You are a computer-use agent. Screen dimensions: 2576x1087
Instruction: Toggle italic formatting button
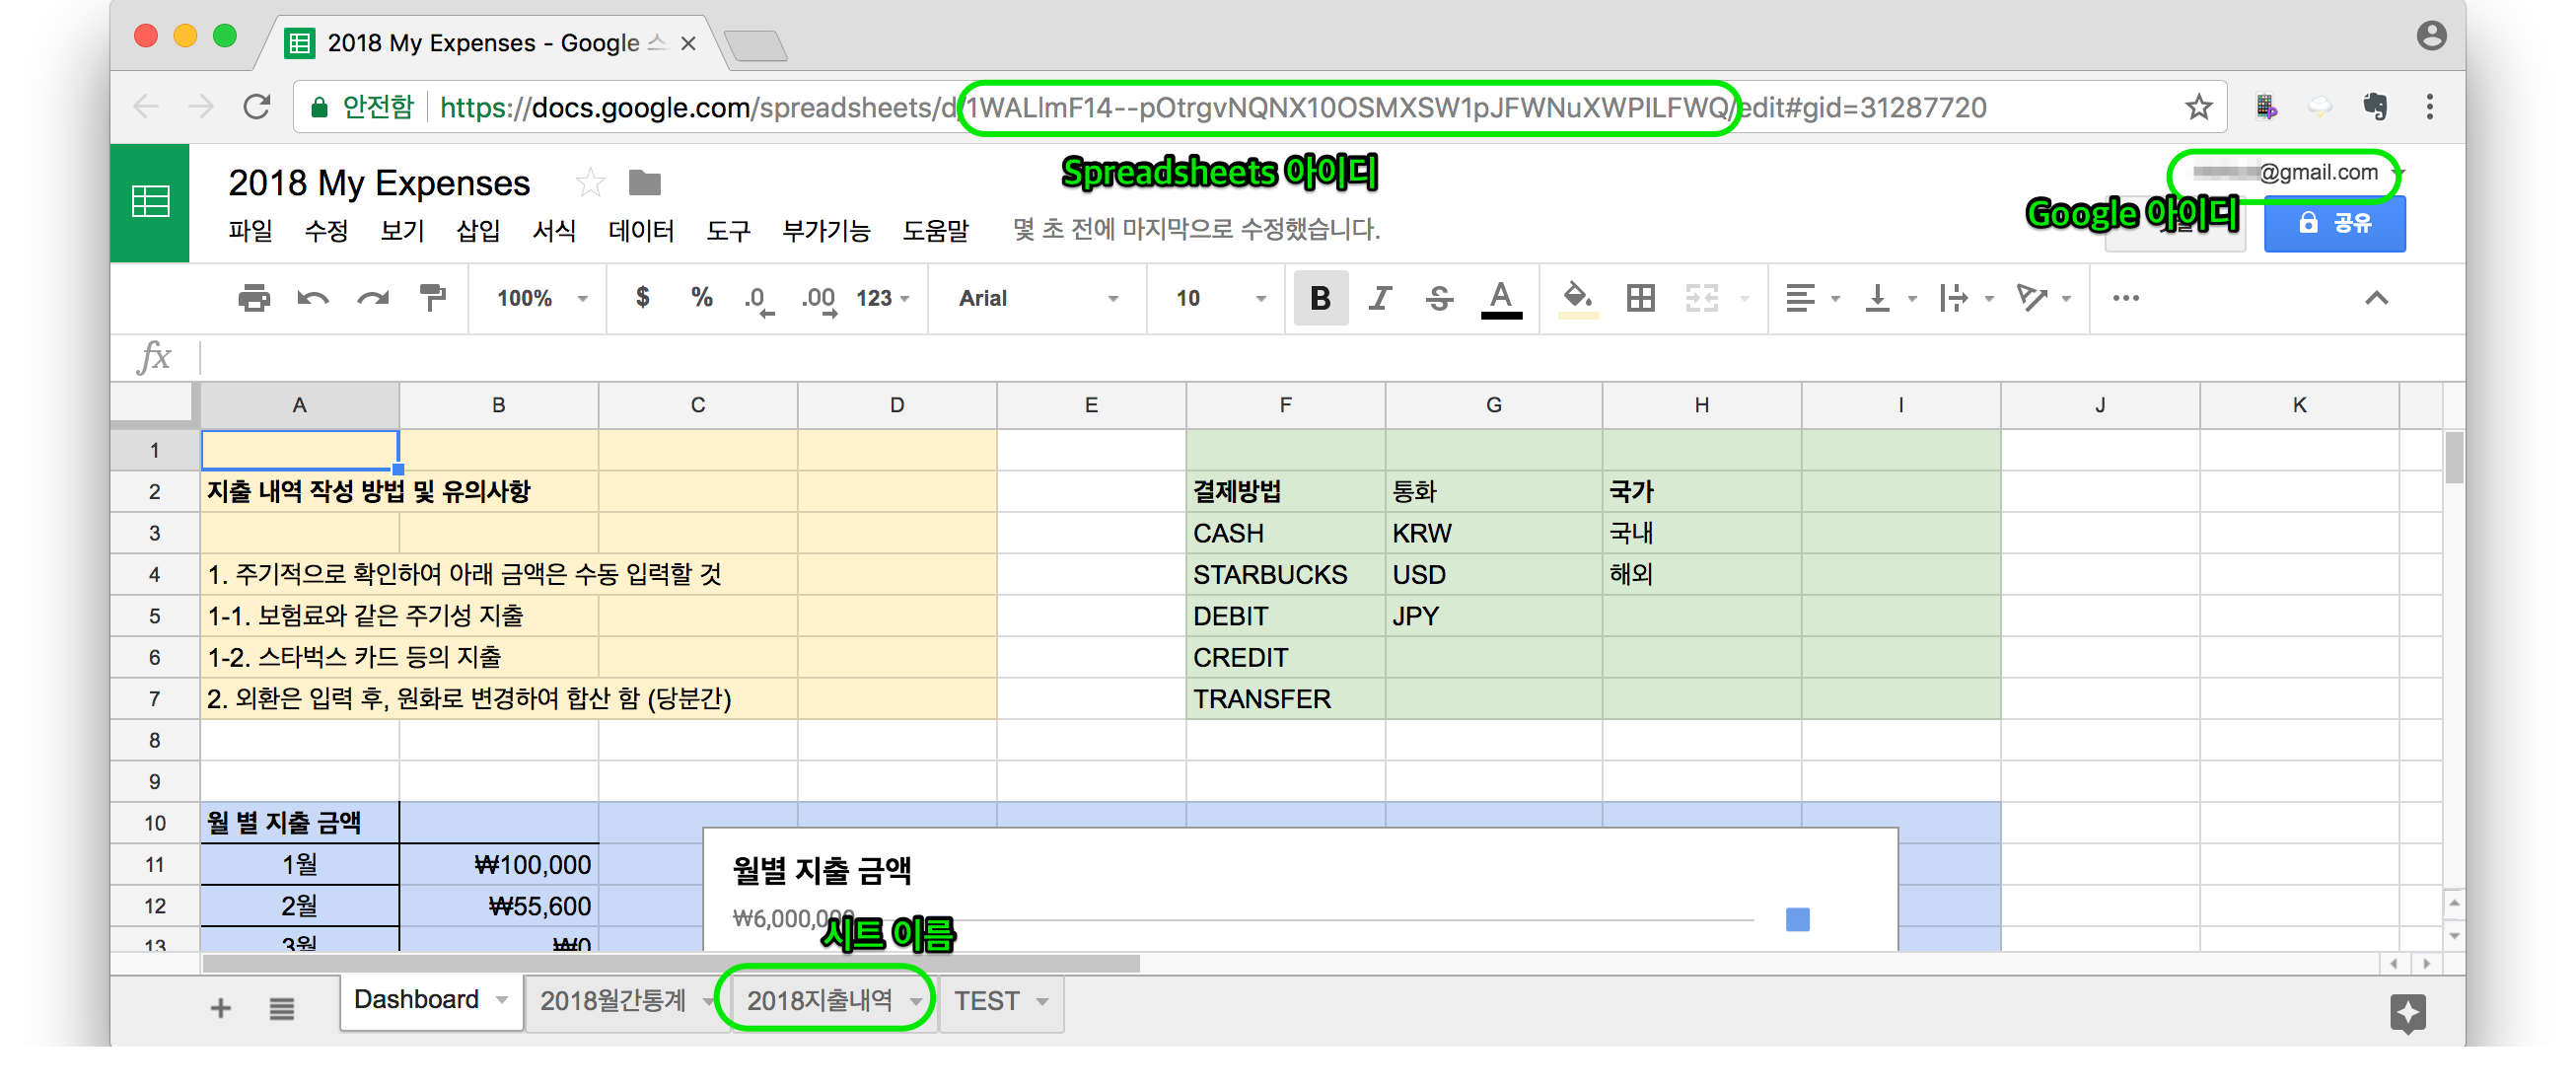pyautogui.click(x=1380, y=298)
